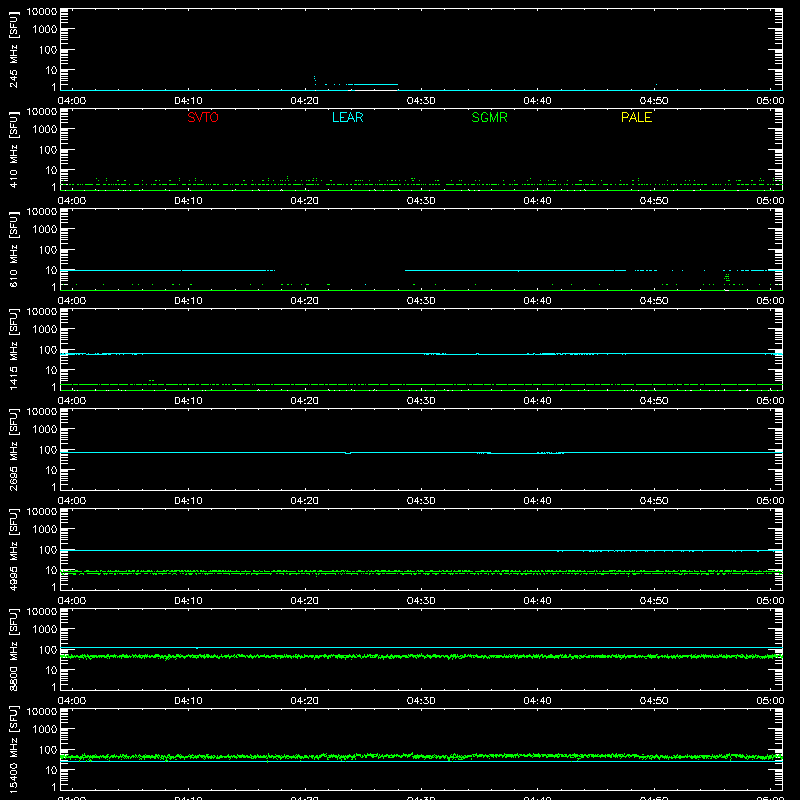This screenshot has width=800, height=800.
Task: Click the 1000 tick label on 8800 MHz axis
Action: (45, 629)
